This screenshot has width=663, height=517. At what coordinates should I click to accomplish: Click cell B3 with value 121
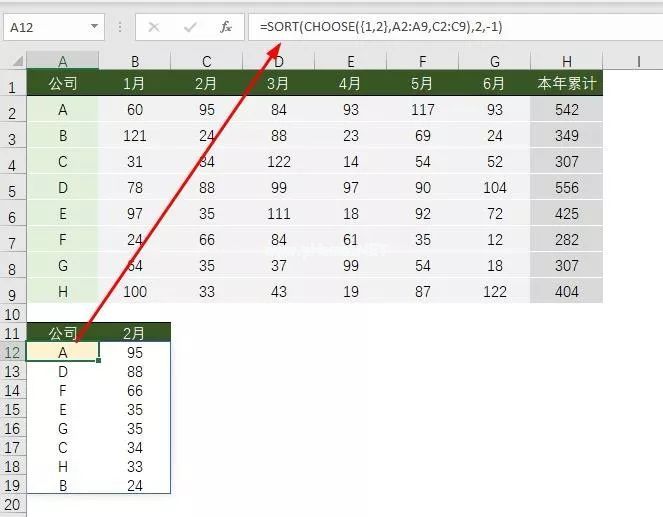point(134,135)
